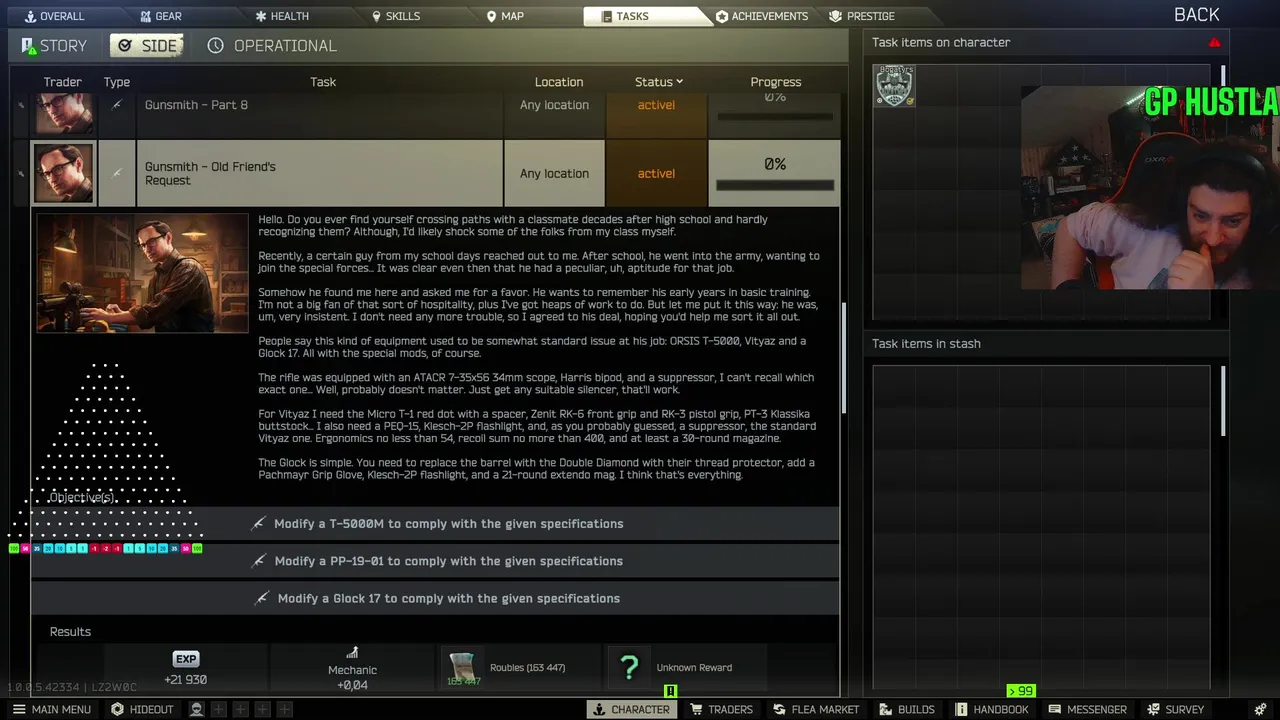Click the wrench icon beside Glock 17 objective
The image size is (1280, 720).
click(x=262, y=598)
